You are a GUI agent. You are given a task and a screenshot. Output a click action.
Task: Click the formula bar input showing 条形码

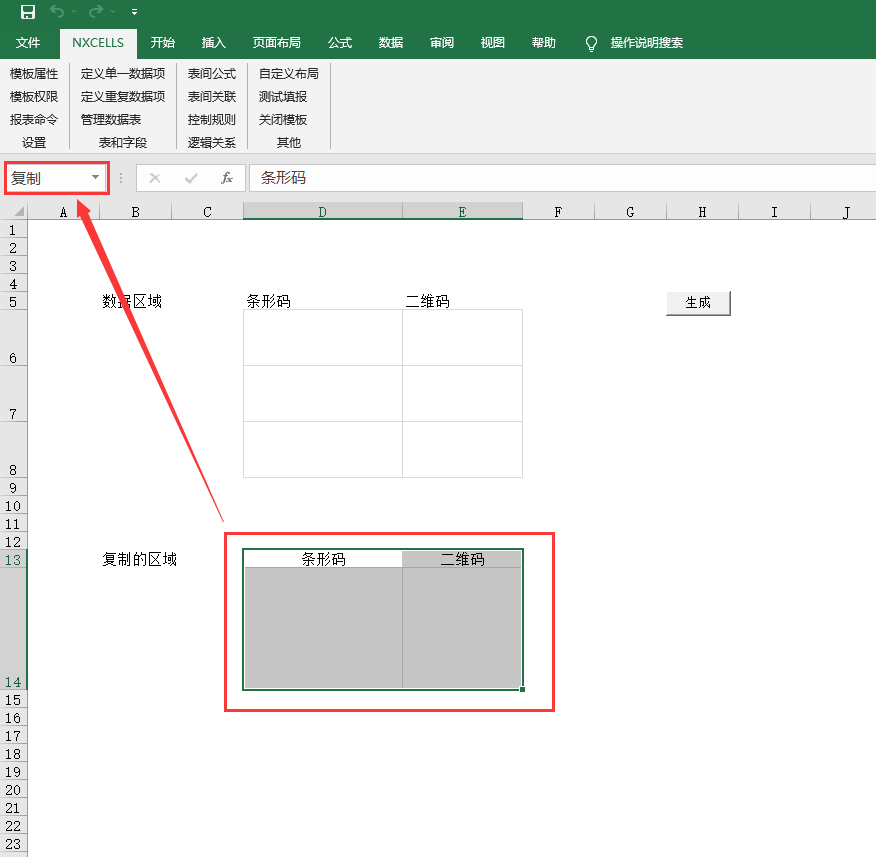pos(560,178)
